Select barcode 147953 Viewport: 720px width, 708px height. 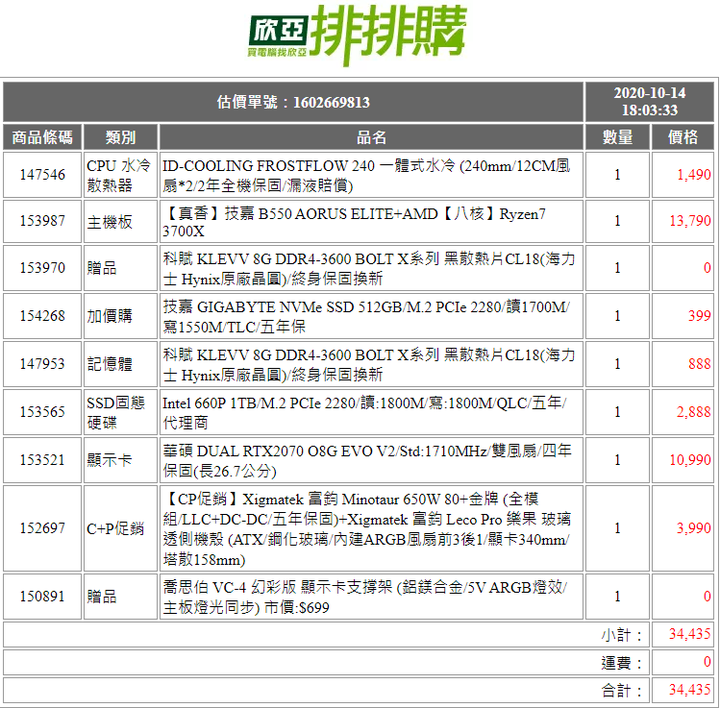click(42, 364)
